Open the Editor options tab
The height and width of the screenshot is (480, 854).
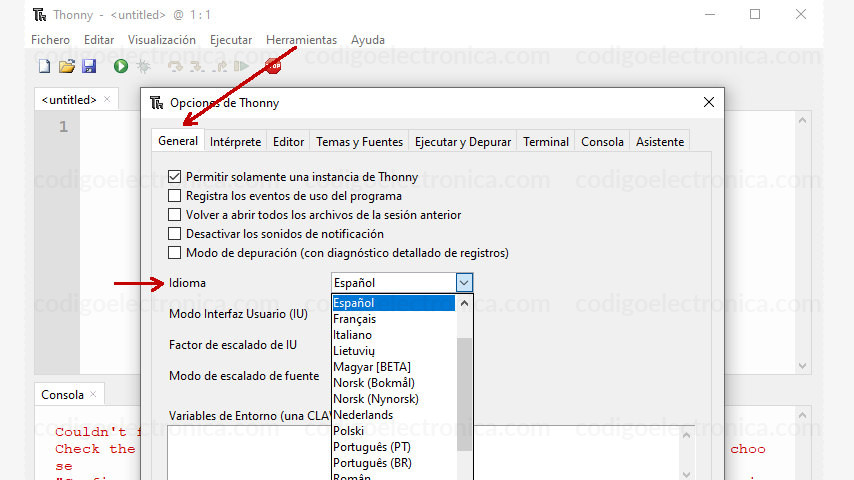pyautogui.click(x=288, y=142)
